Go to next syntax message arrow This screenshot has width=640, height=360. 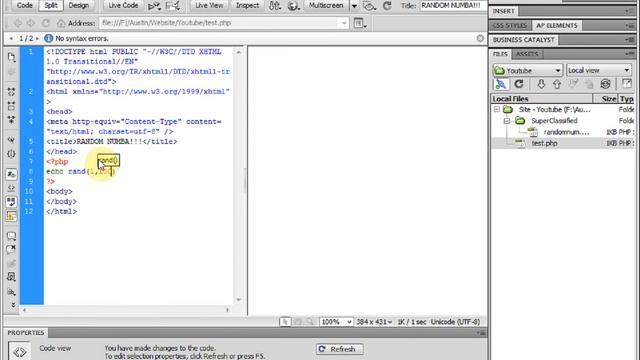(x=38, y=38)
